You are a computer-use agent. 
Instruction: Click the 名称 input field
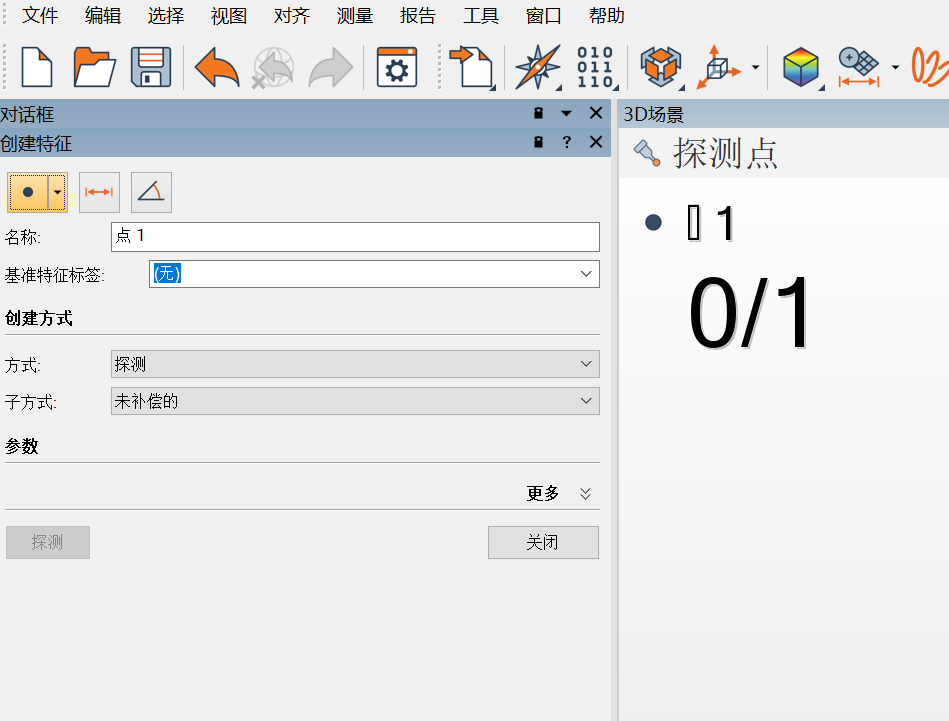[x=355, y=237]
